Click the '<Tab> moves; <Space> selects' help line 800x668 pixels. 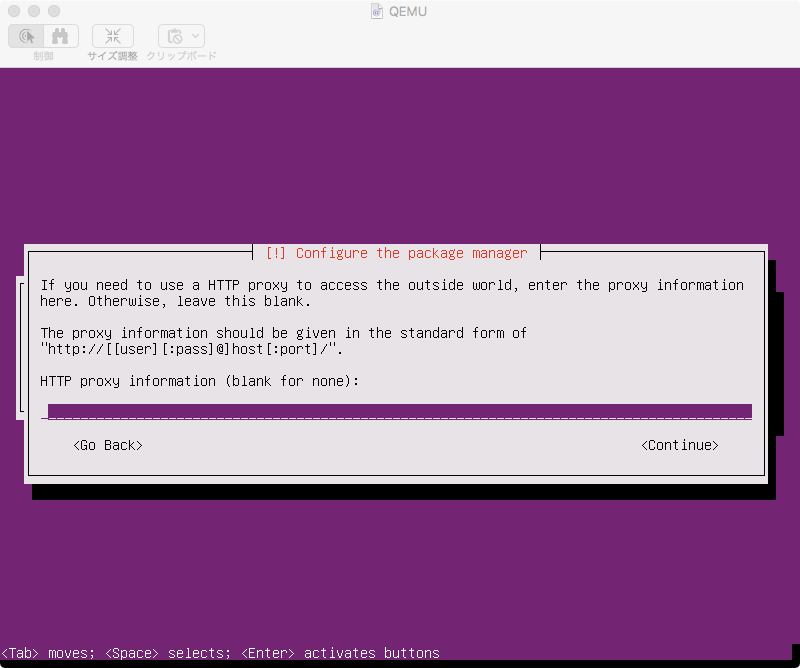(x=220, y=653)
